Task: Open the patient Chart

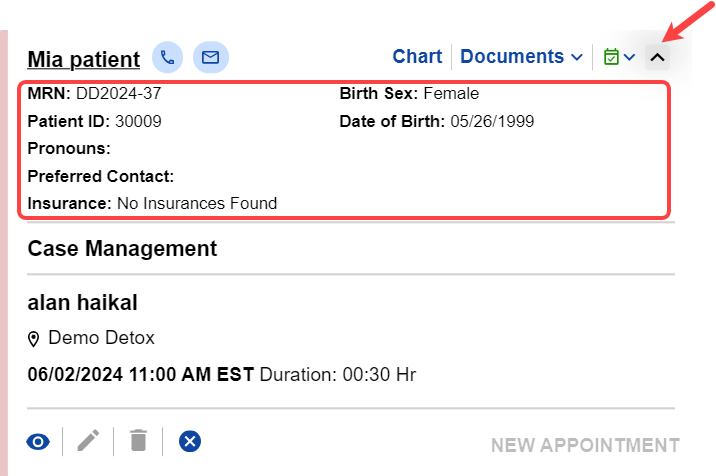Action: (417, 57)
